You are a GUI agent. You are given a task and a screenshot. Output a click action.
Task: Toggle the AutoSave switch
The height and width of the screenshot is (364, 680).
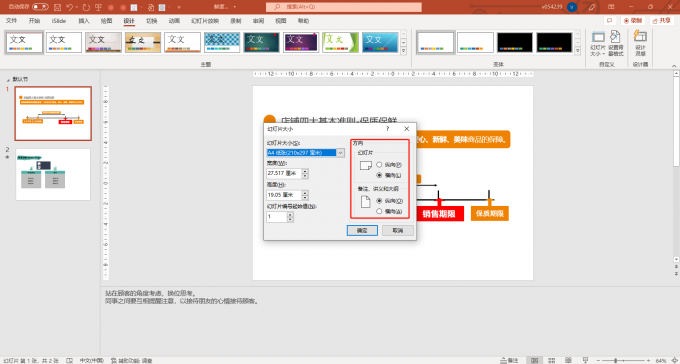coord(40,7)
